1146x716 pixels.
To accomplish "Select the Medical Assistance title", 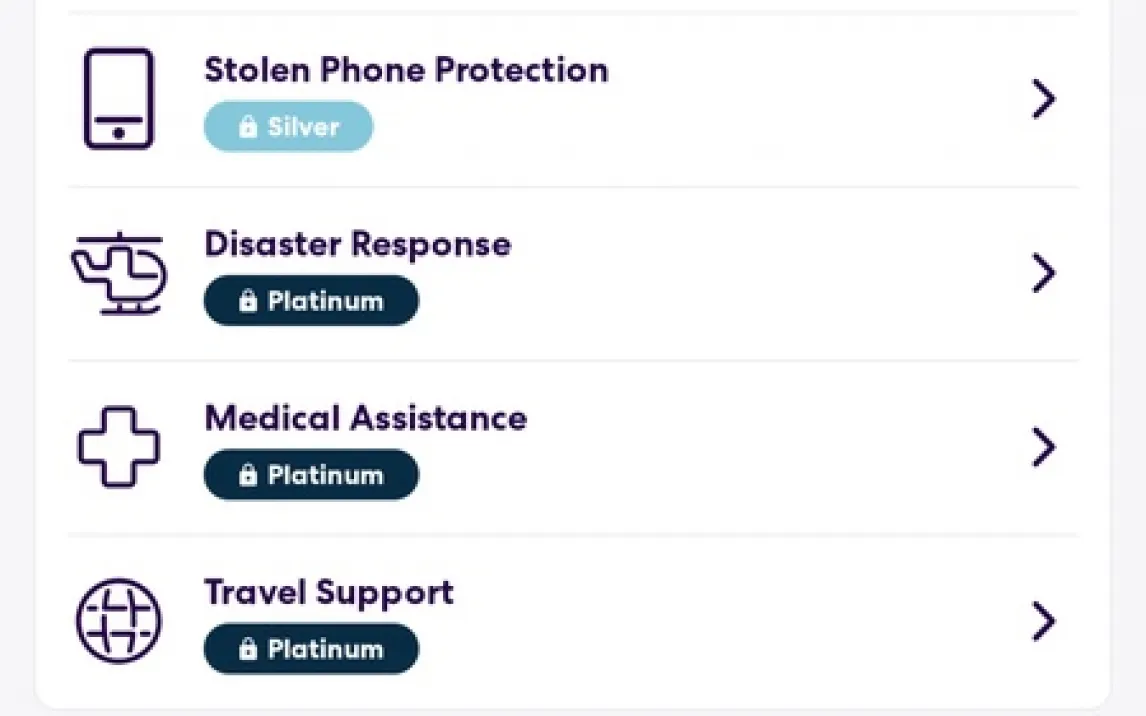I will click(366, 418).
